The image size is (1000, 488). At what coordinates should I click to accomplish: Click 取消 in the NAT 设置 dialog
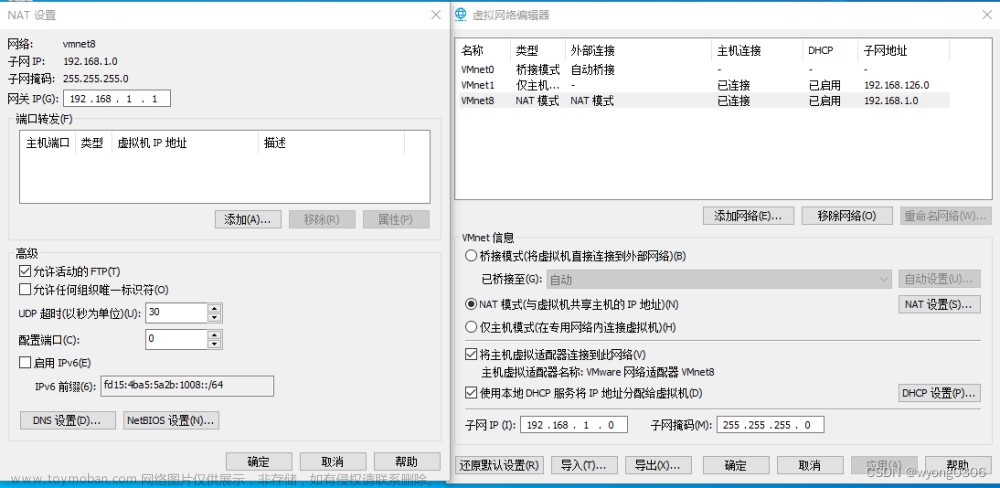pos(333,462)
